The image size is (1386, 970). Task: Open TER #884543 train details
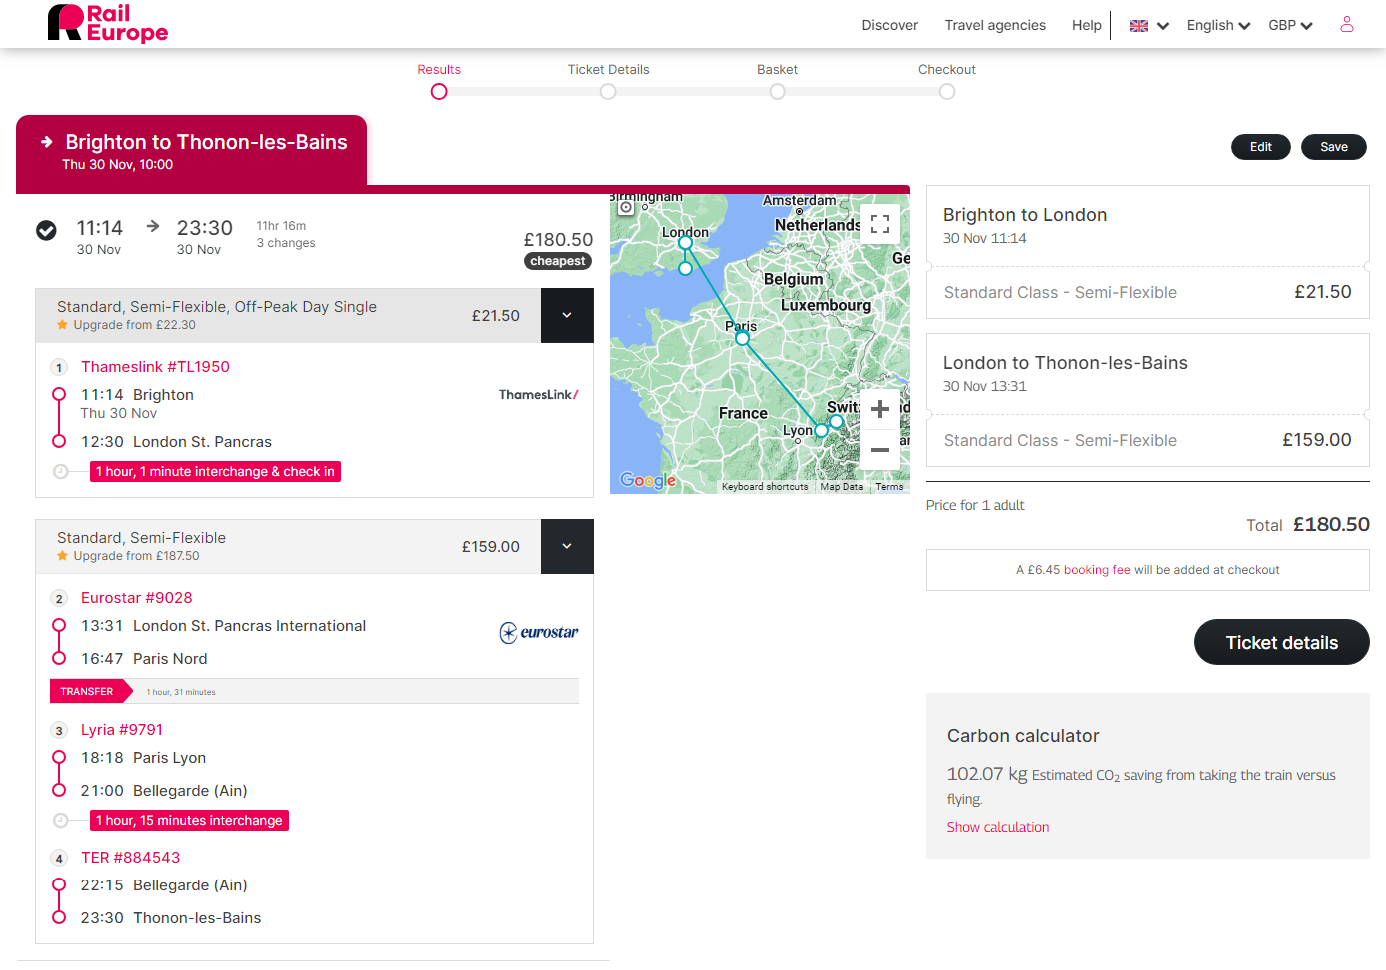coord(131,858)
